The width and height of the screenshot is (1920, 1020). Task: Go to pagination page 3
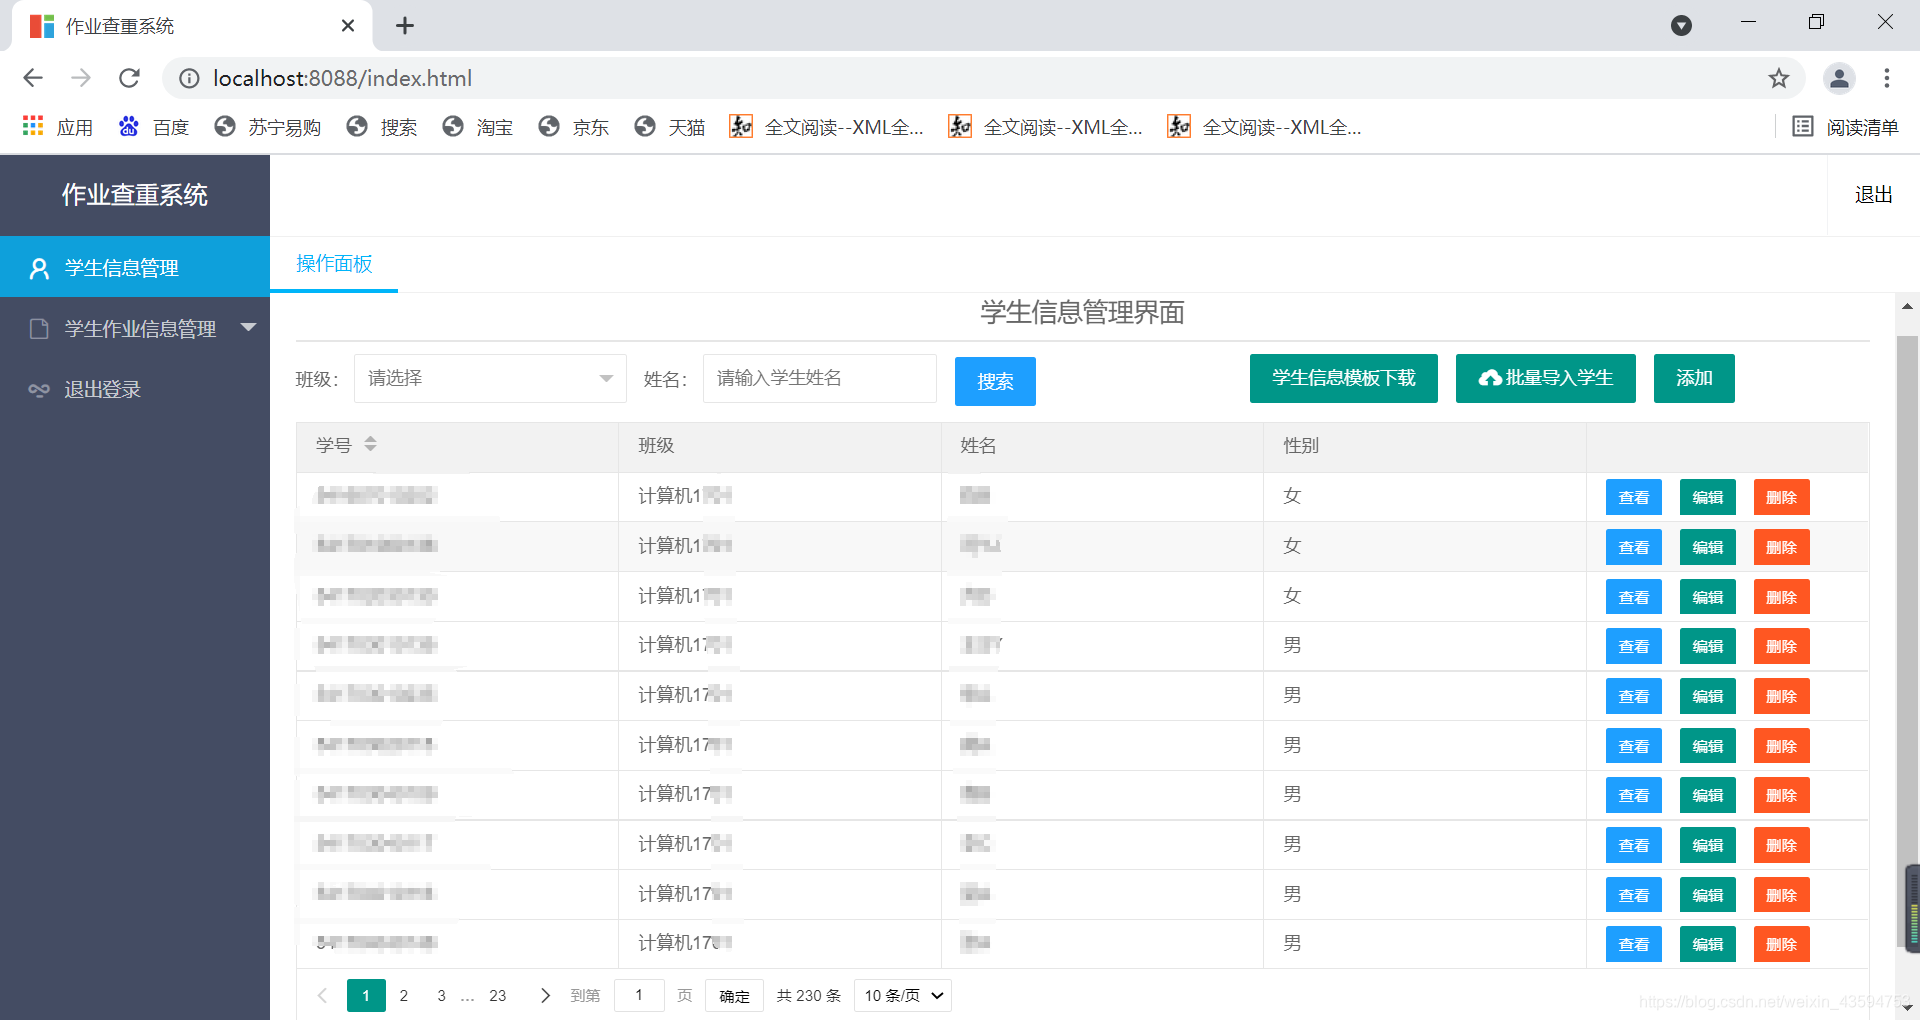(441, 995)
